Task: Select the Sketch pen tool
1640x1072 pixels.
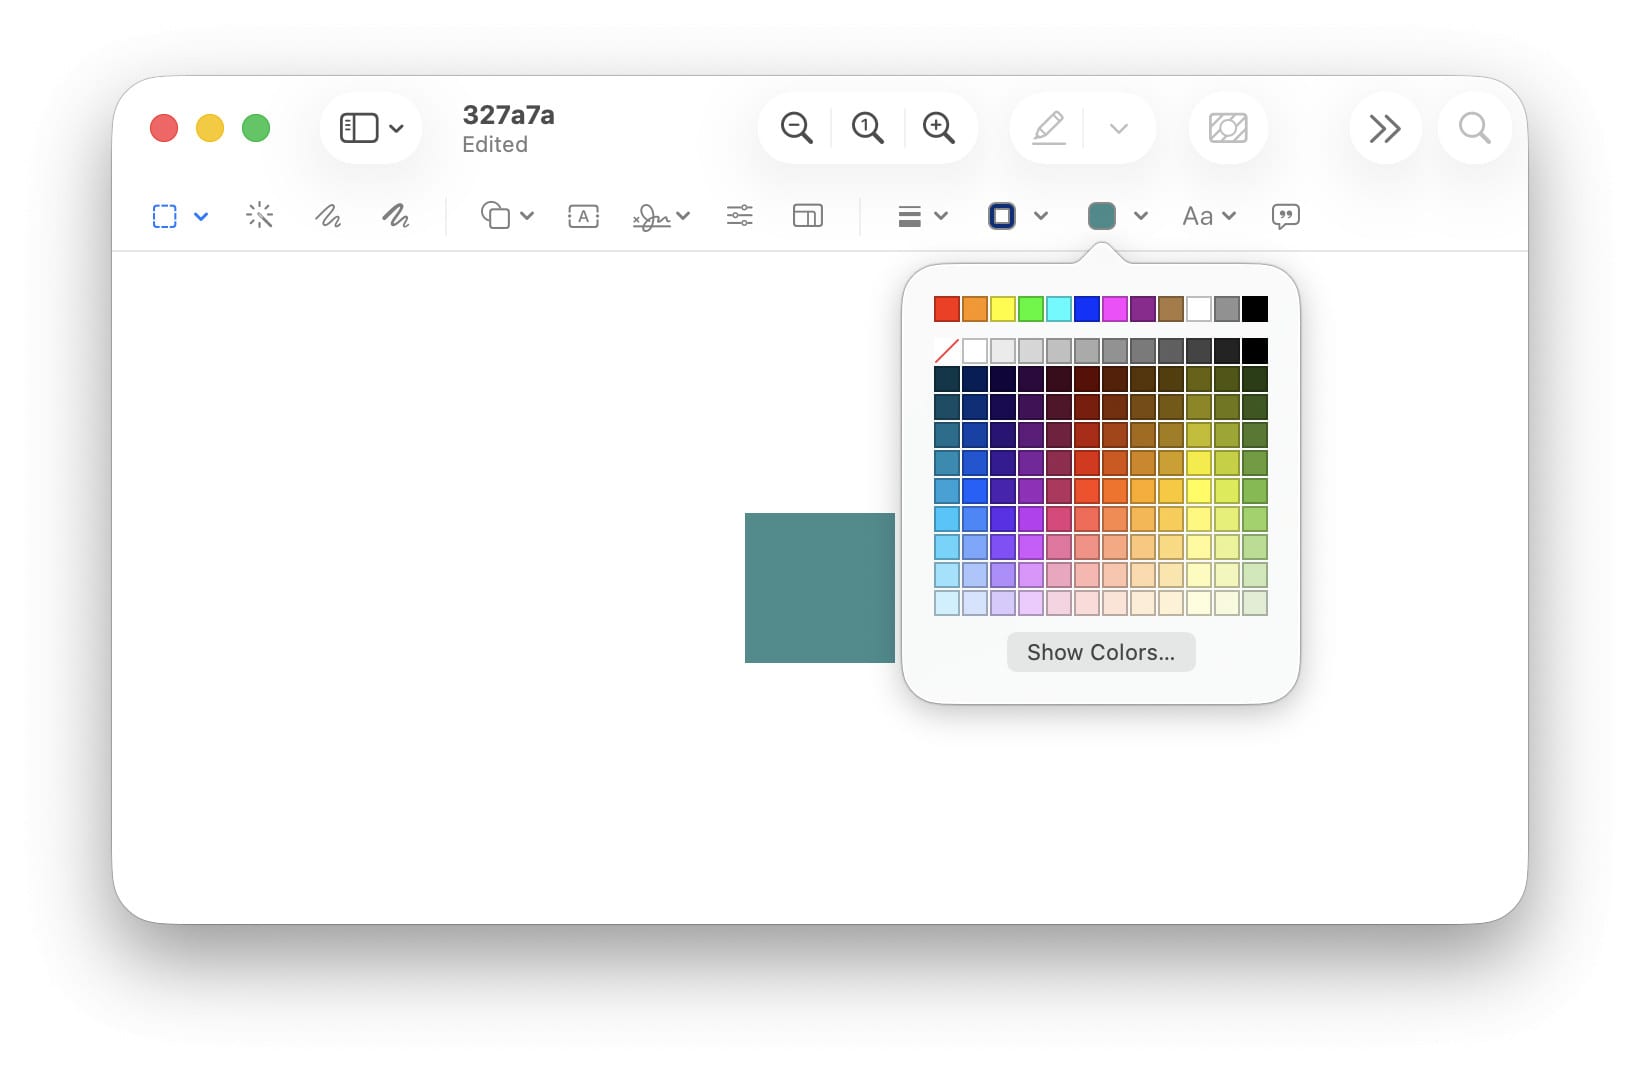Action: pos(328,216)
